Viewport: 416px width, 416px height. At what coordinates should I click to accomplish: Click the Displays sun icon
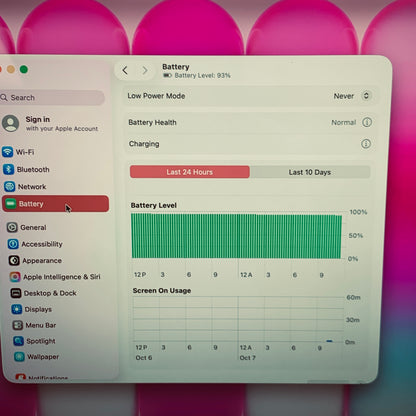(17, 309)
